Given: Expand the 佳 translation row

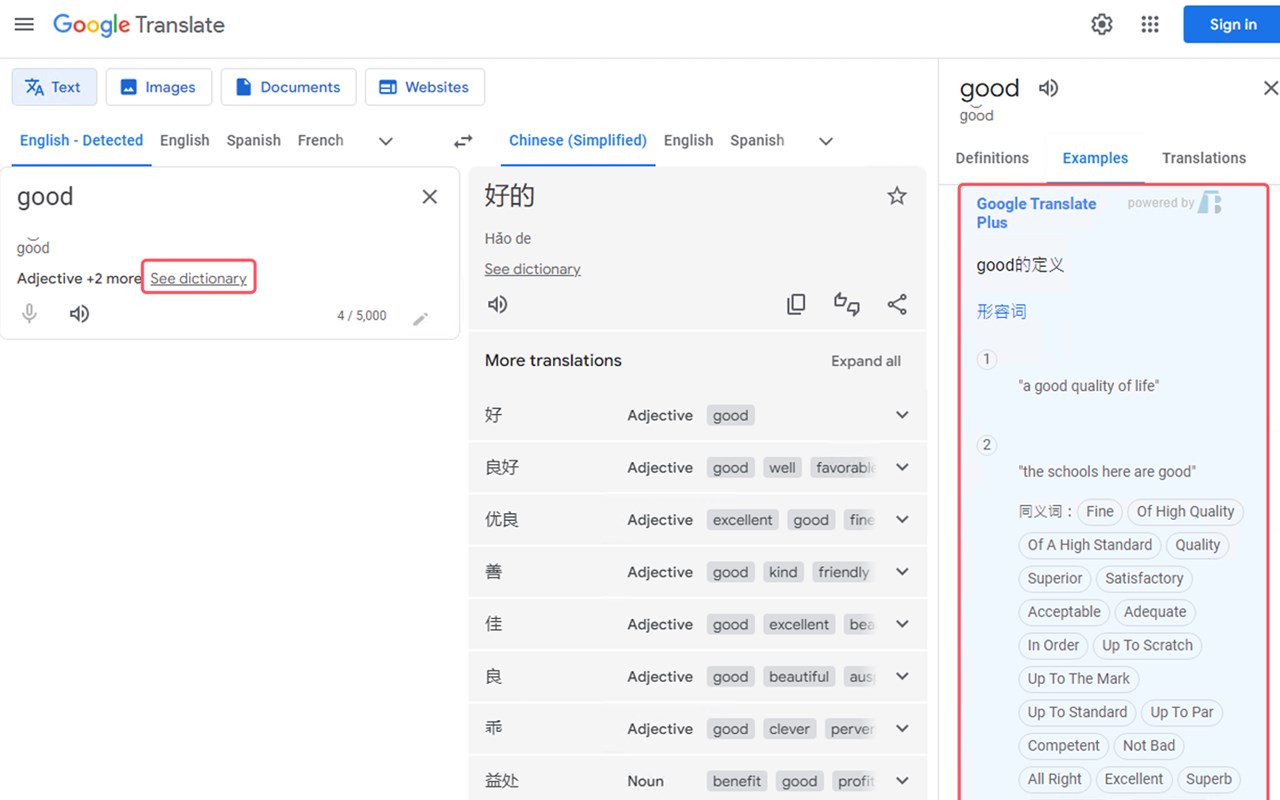Looking at the screenshot, I should click(x=902, y=624).
